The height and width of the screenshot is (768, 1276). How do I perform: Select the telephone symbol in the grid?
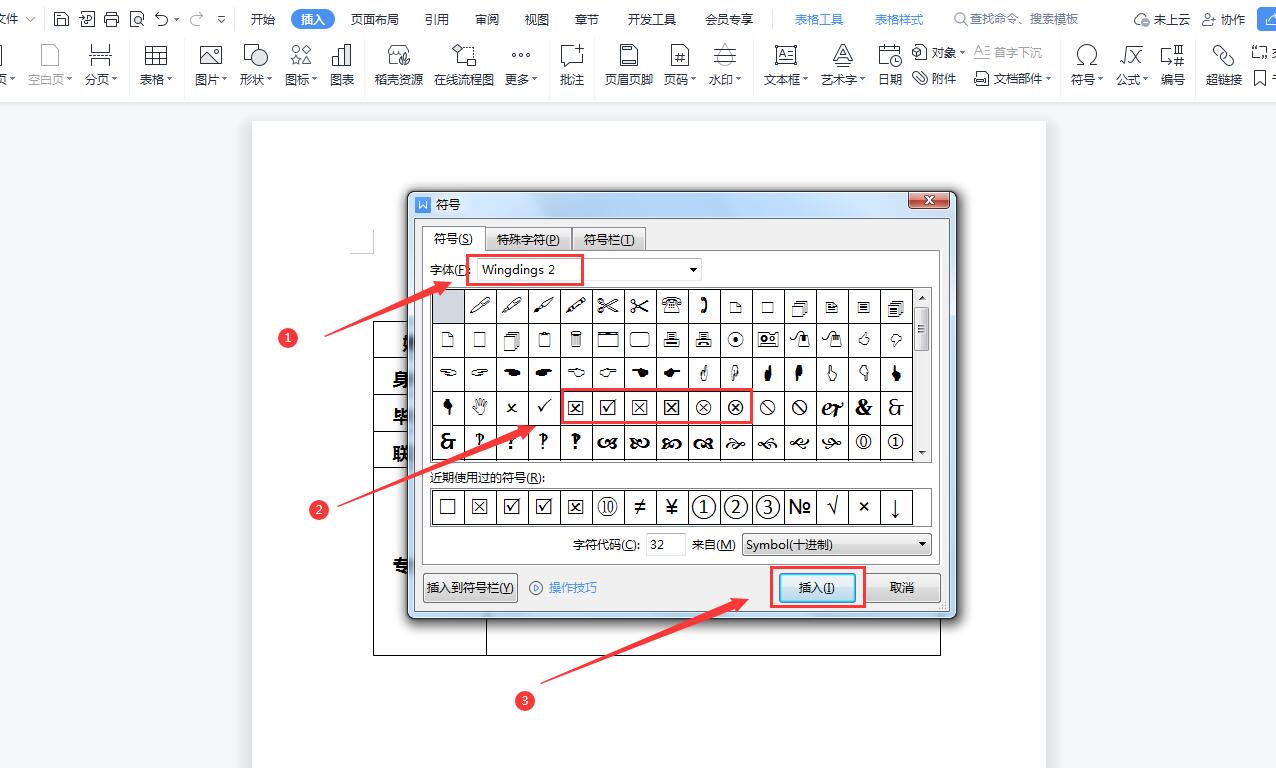672,306
